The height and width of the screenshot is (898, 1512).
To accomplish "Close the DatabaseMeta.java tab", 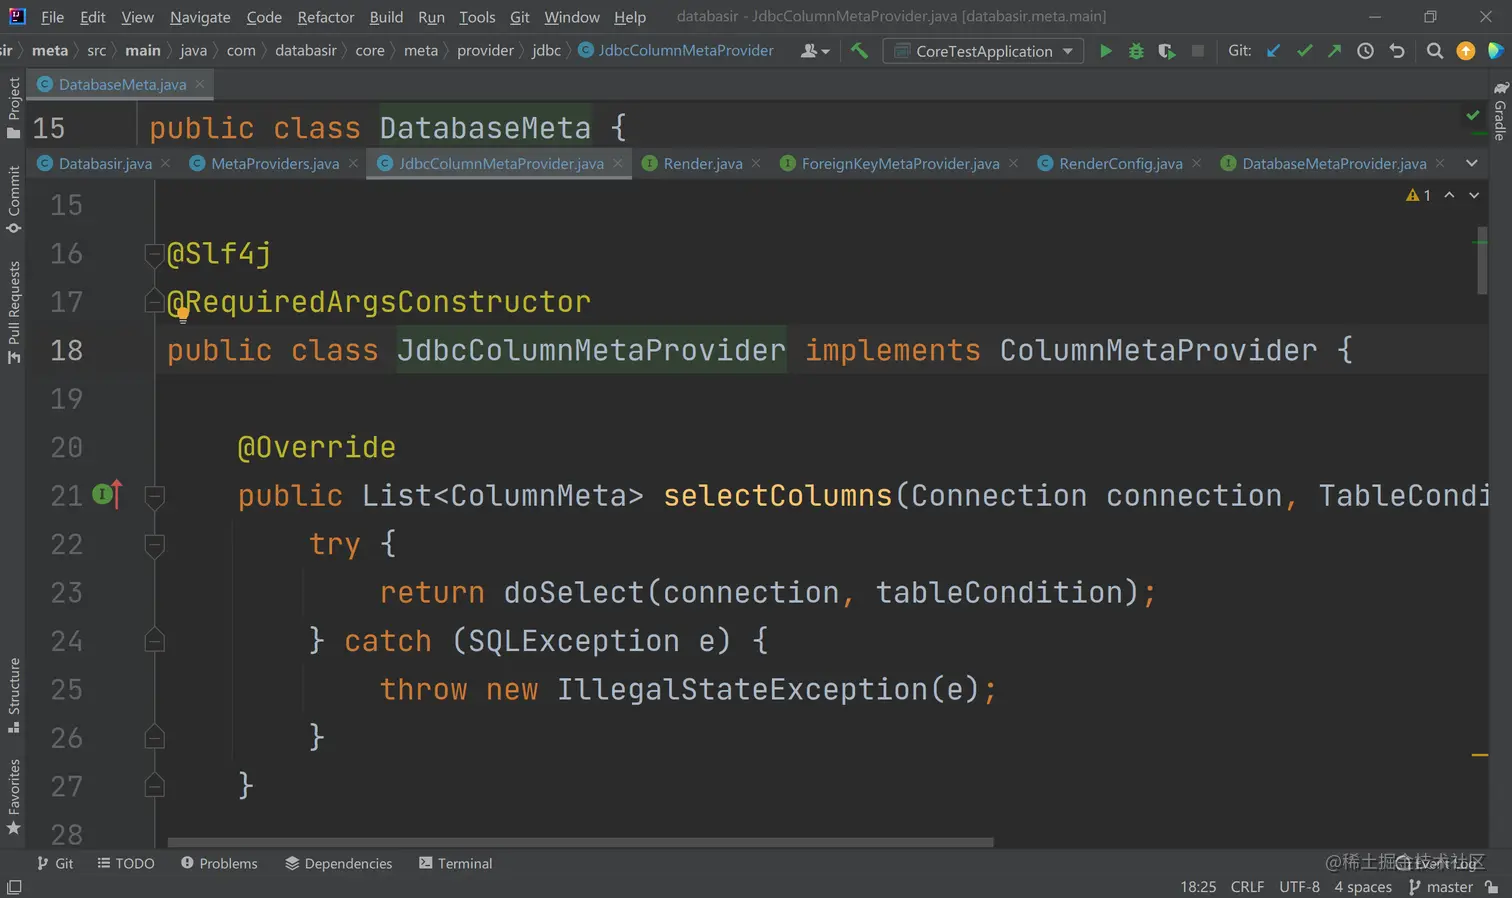I will tap(200, 84).
